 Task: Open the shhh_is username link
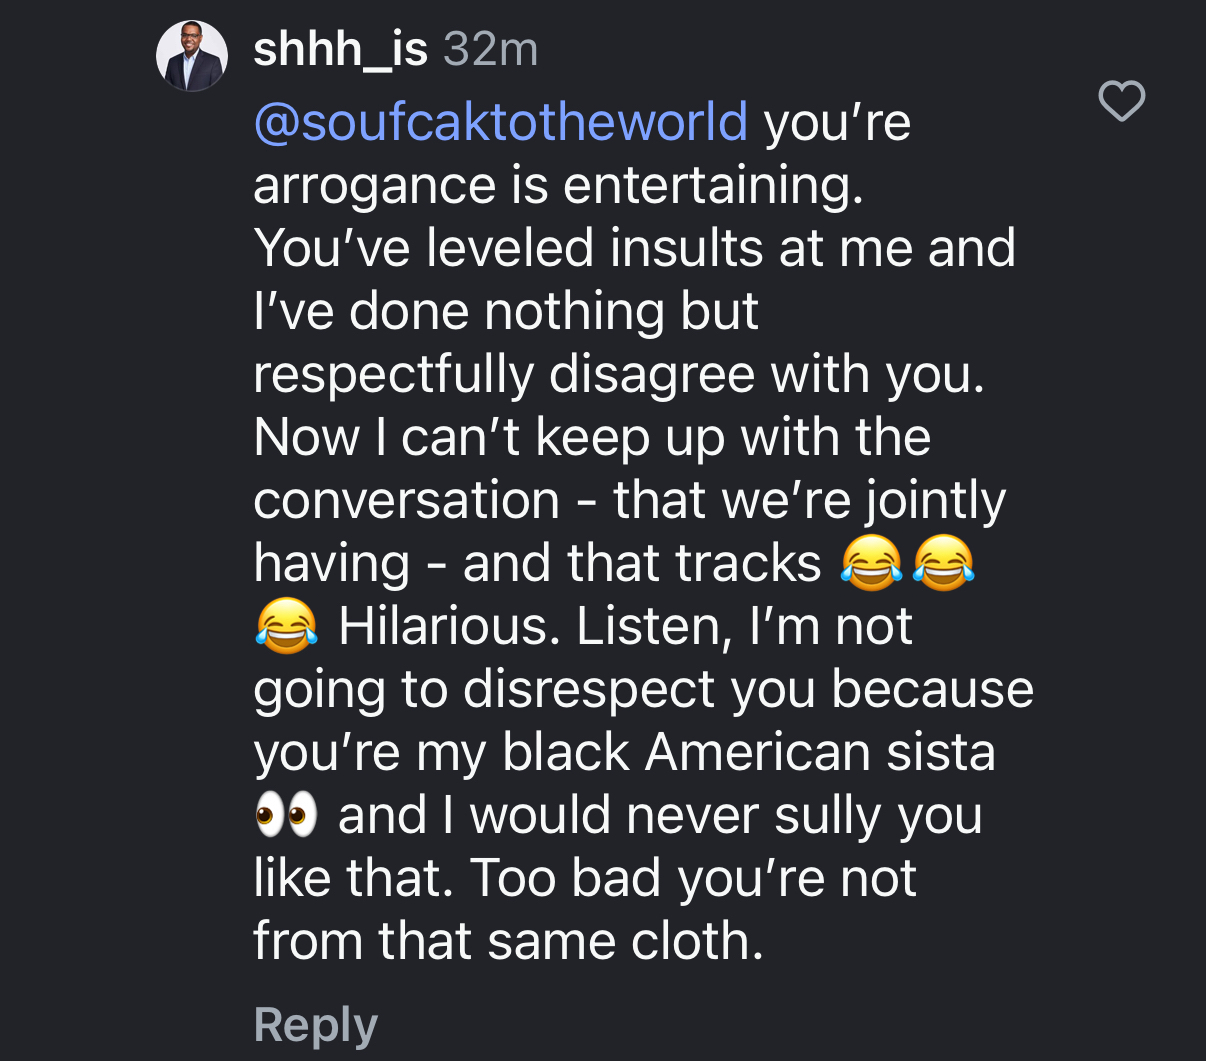[340, 49]
